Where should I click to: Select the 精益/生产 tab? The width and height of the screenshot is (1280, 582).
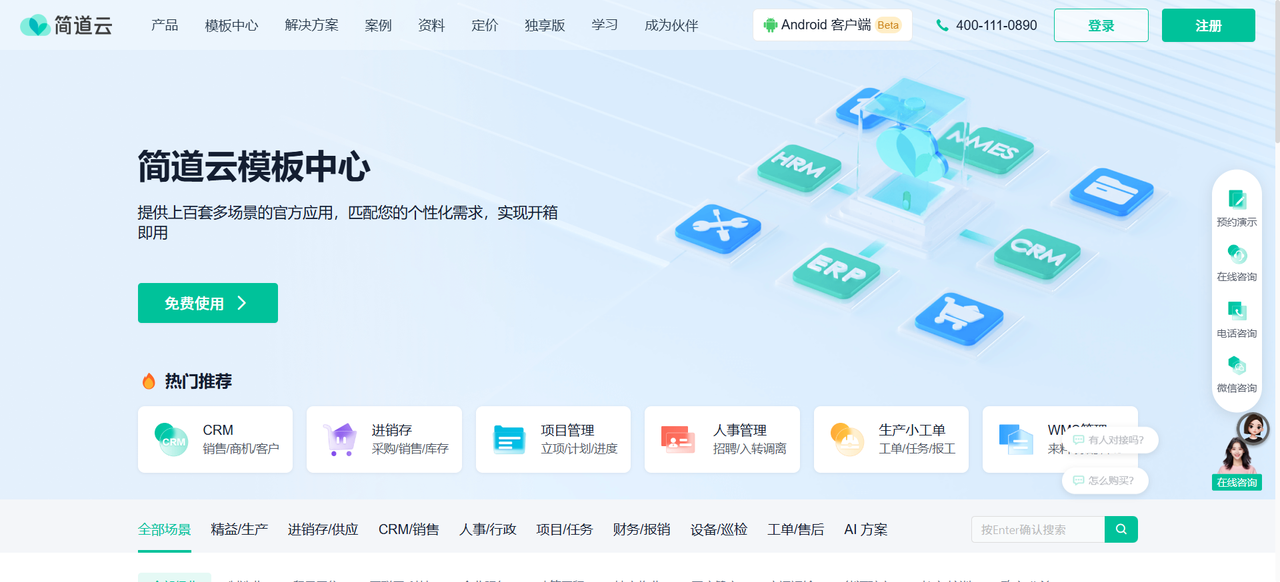[x=239, y=529]
